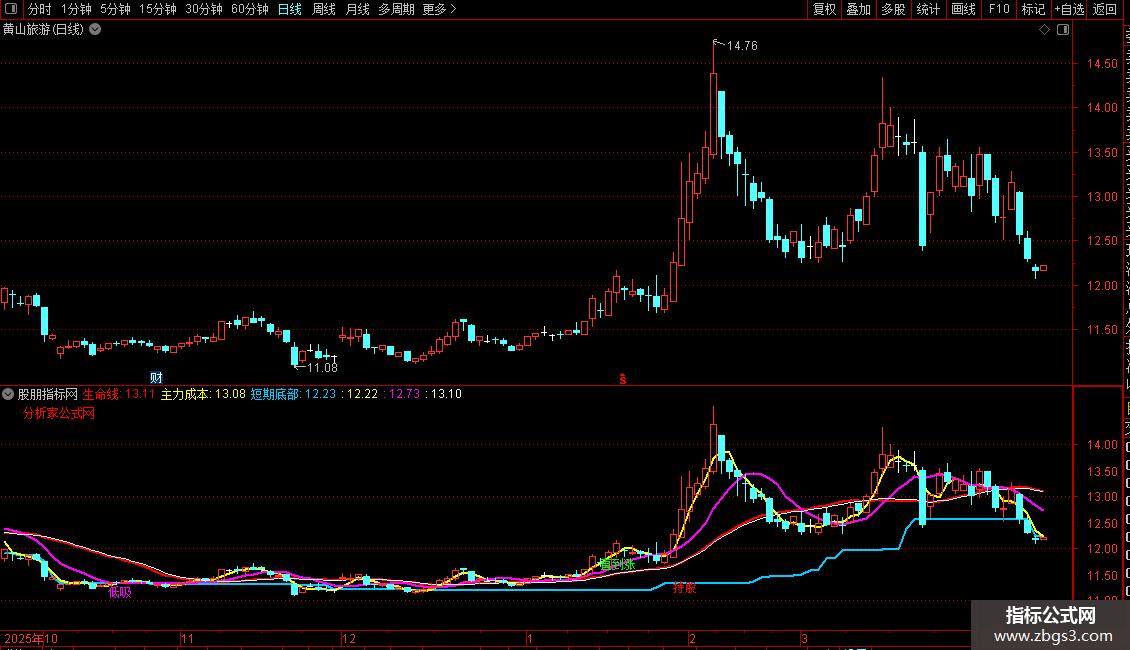
Task: Click the 复权 adjustment button
Action: pos(824,9)
